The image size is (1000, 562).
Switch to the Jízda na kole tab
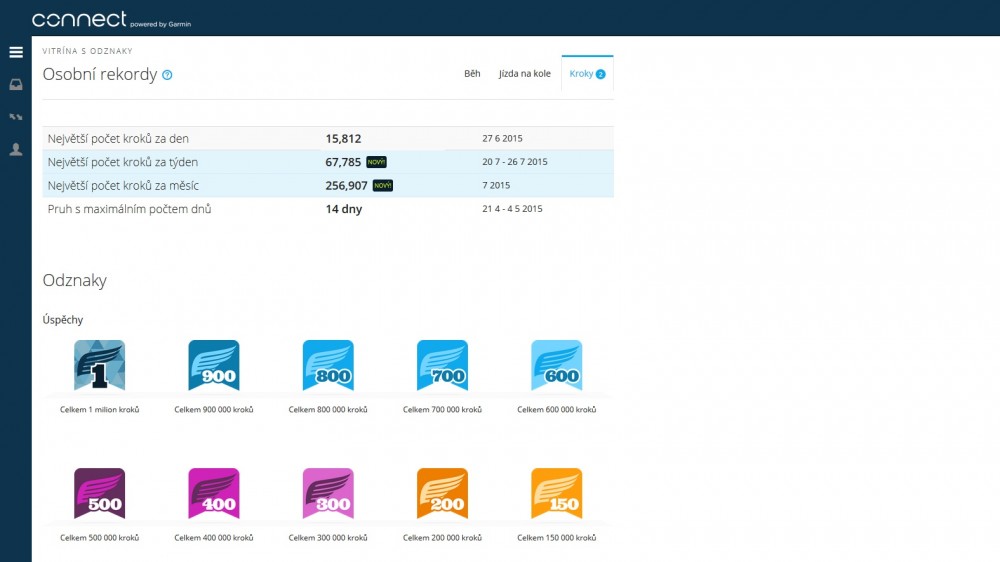(x=525, y=74)
